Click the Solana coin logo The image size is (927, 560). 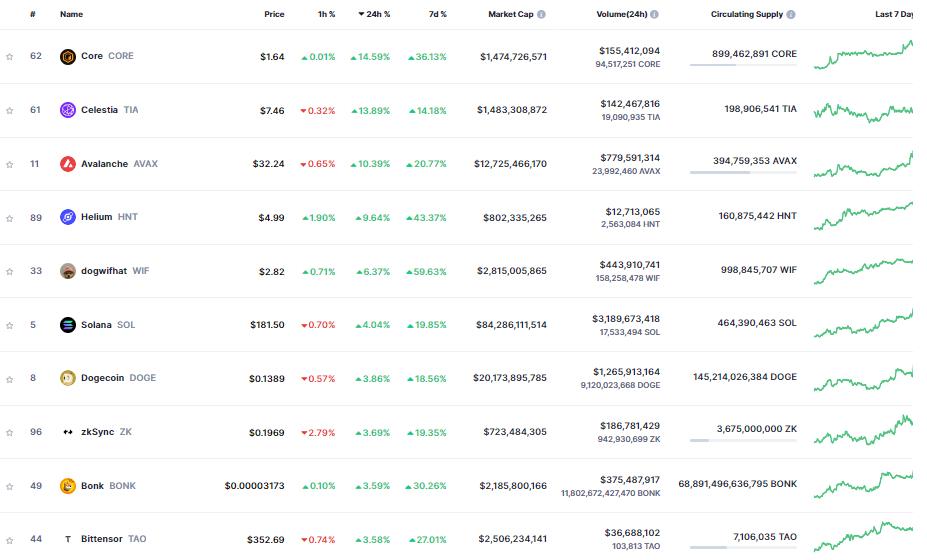click(x=68, y=325)
